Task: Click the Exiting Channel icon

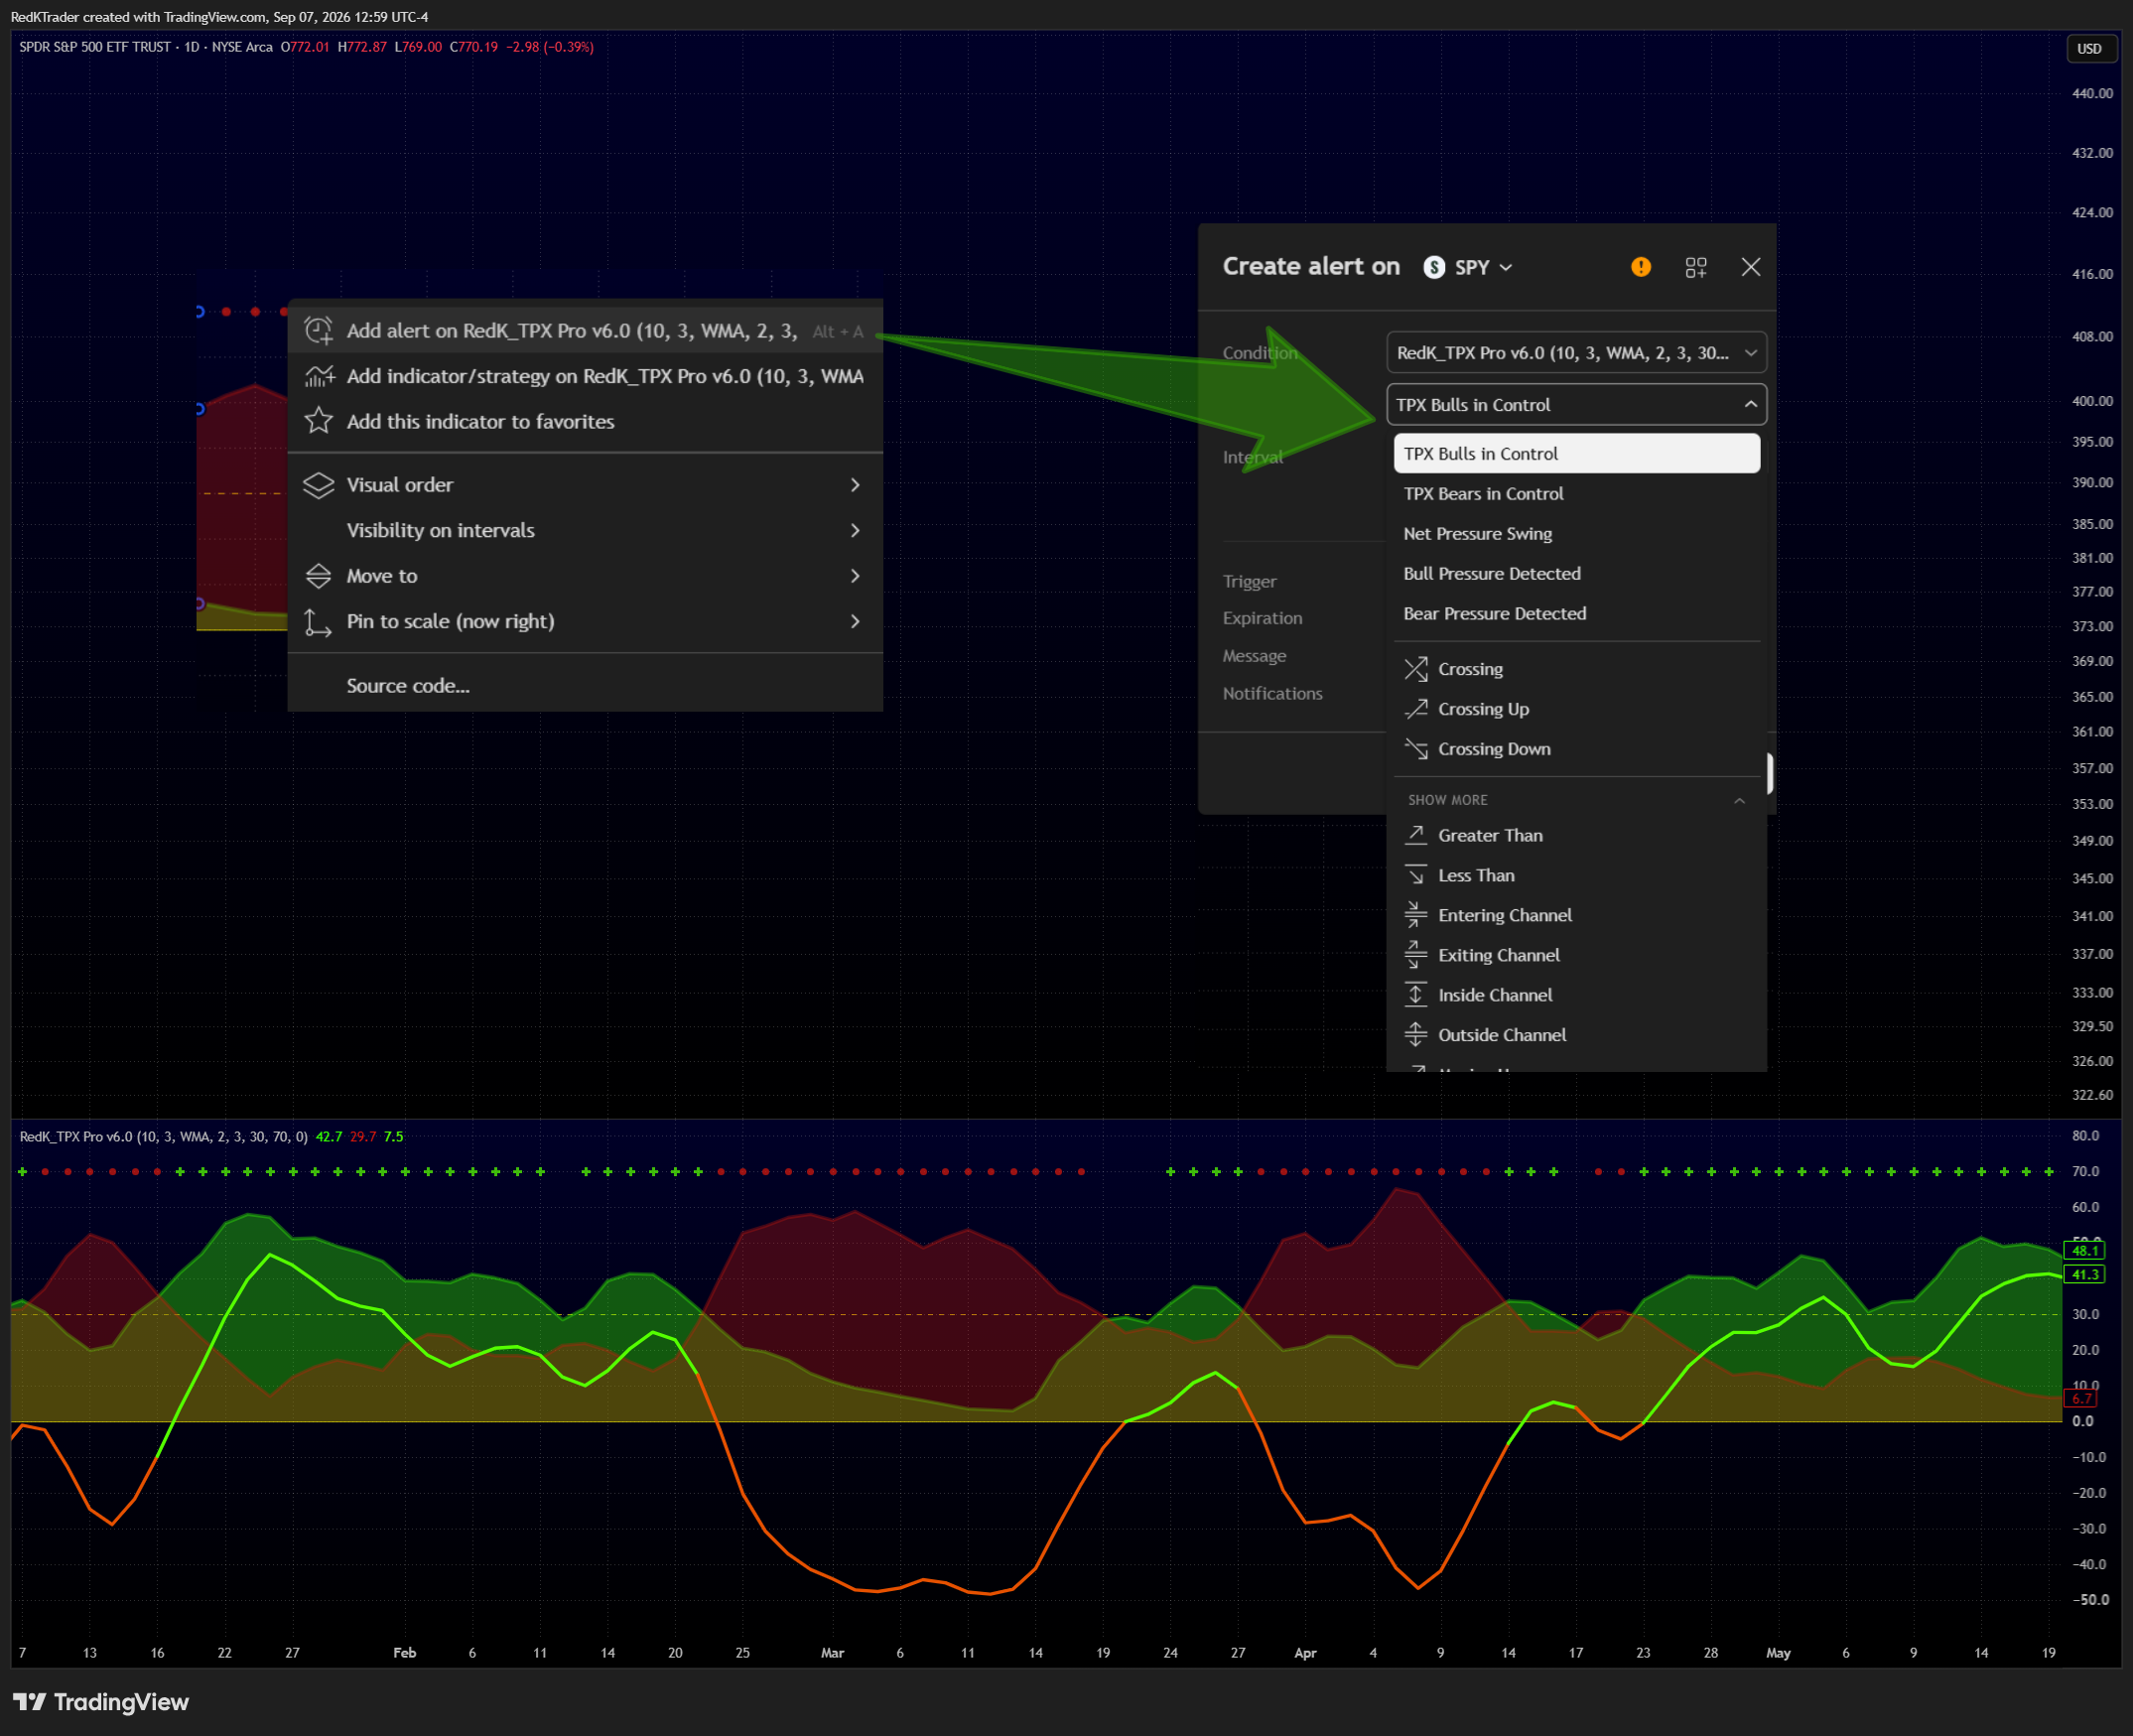Action: [1415, 955]
